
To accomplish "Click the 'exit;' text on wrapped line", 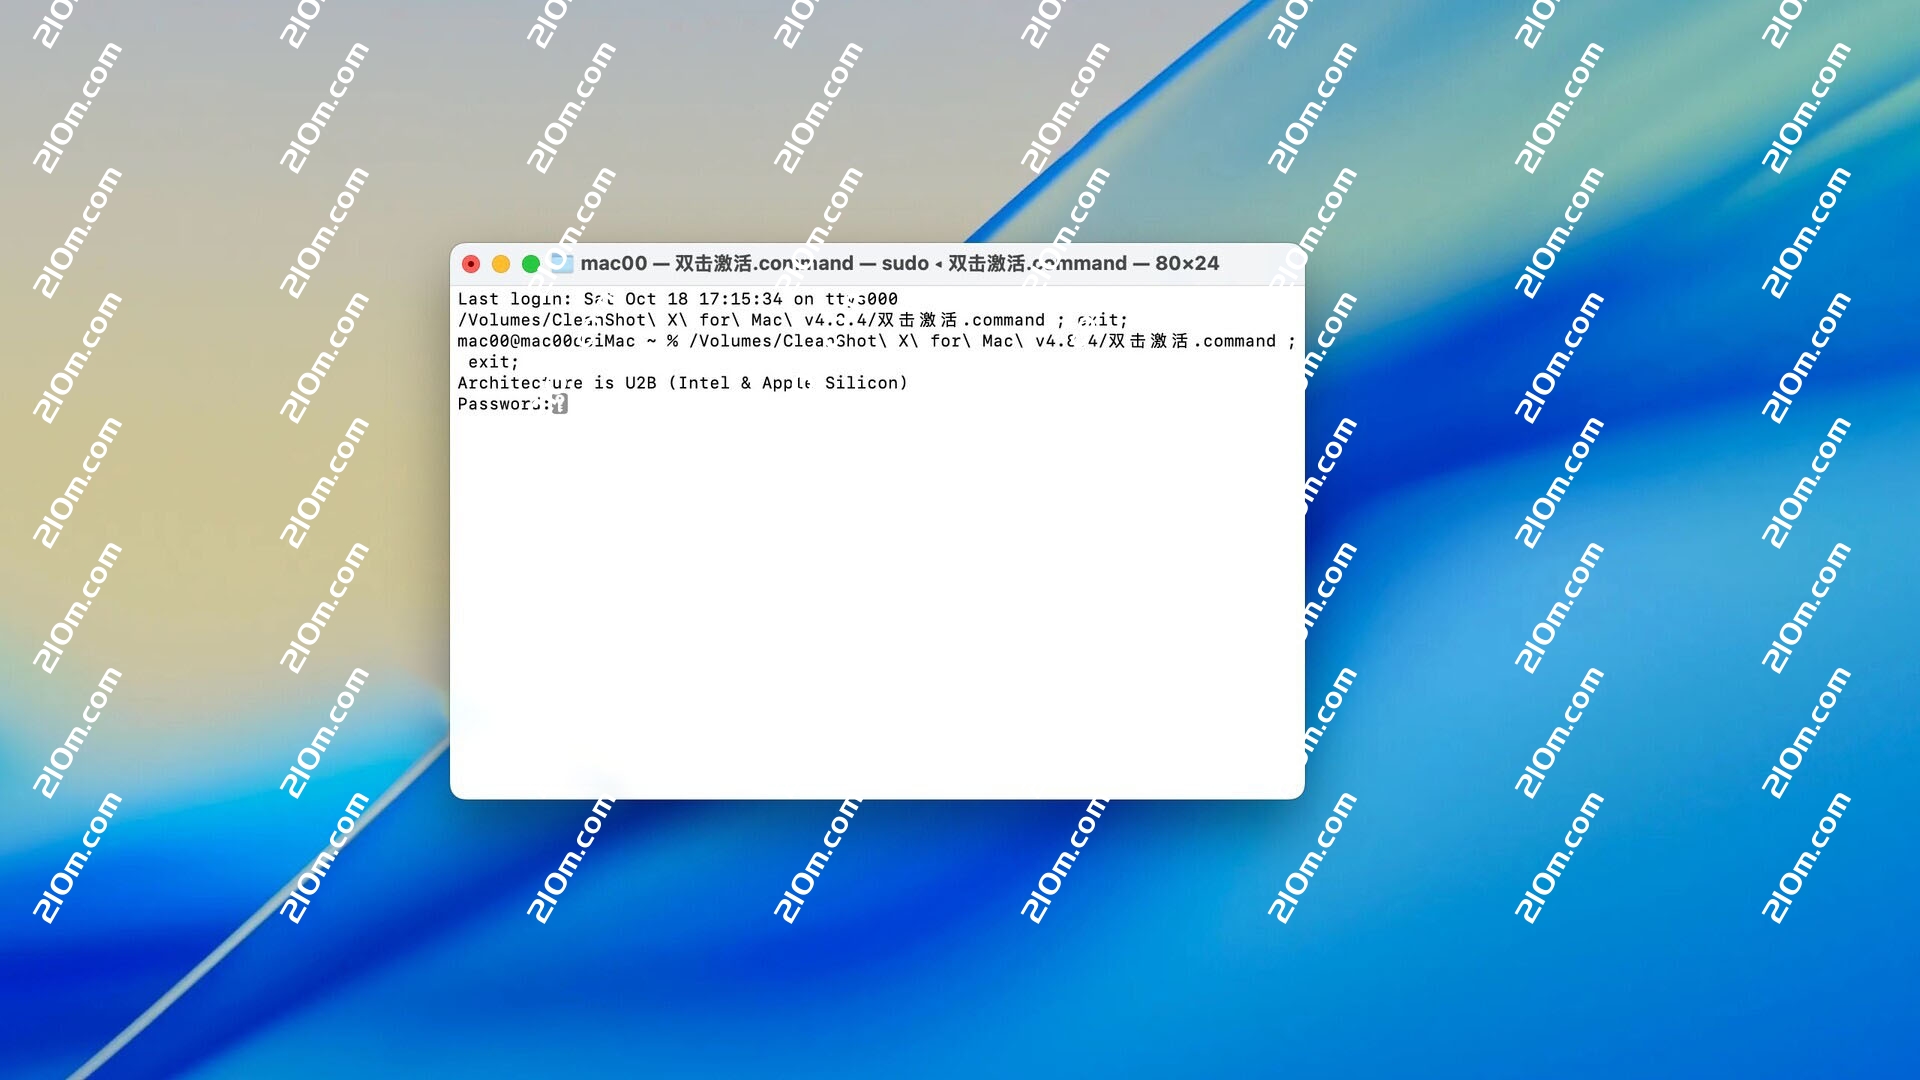I will [493, 362].
